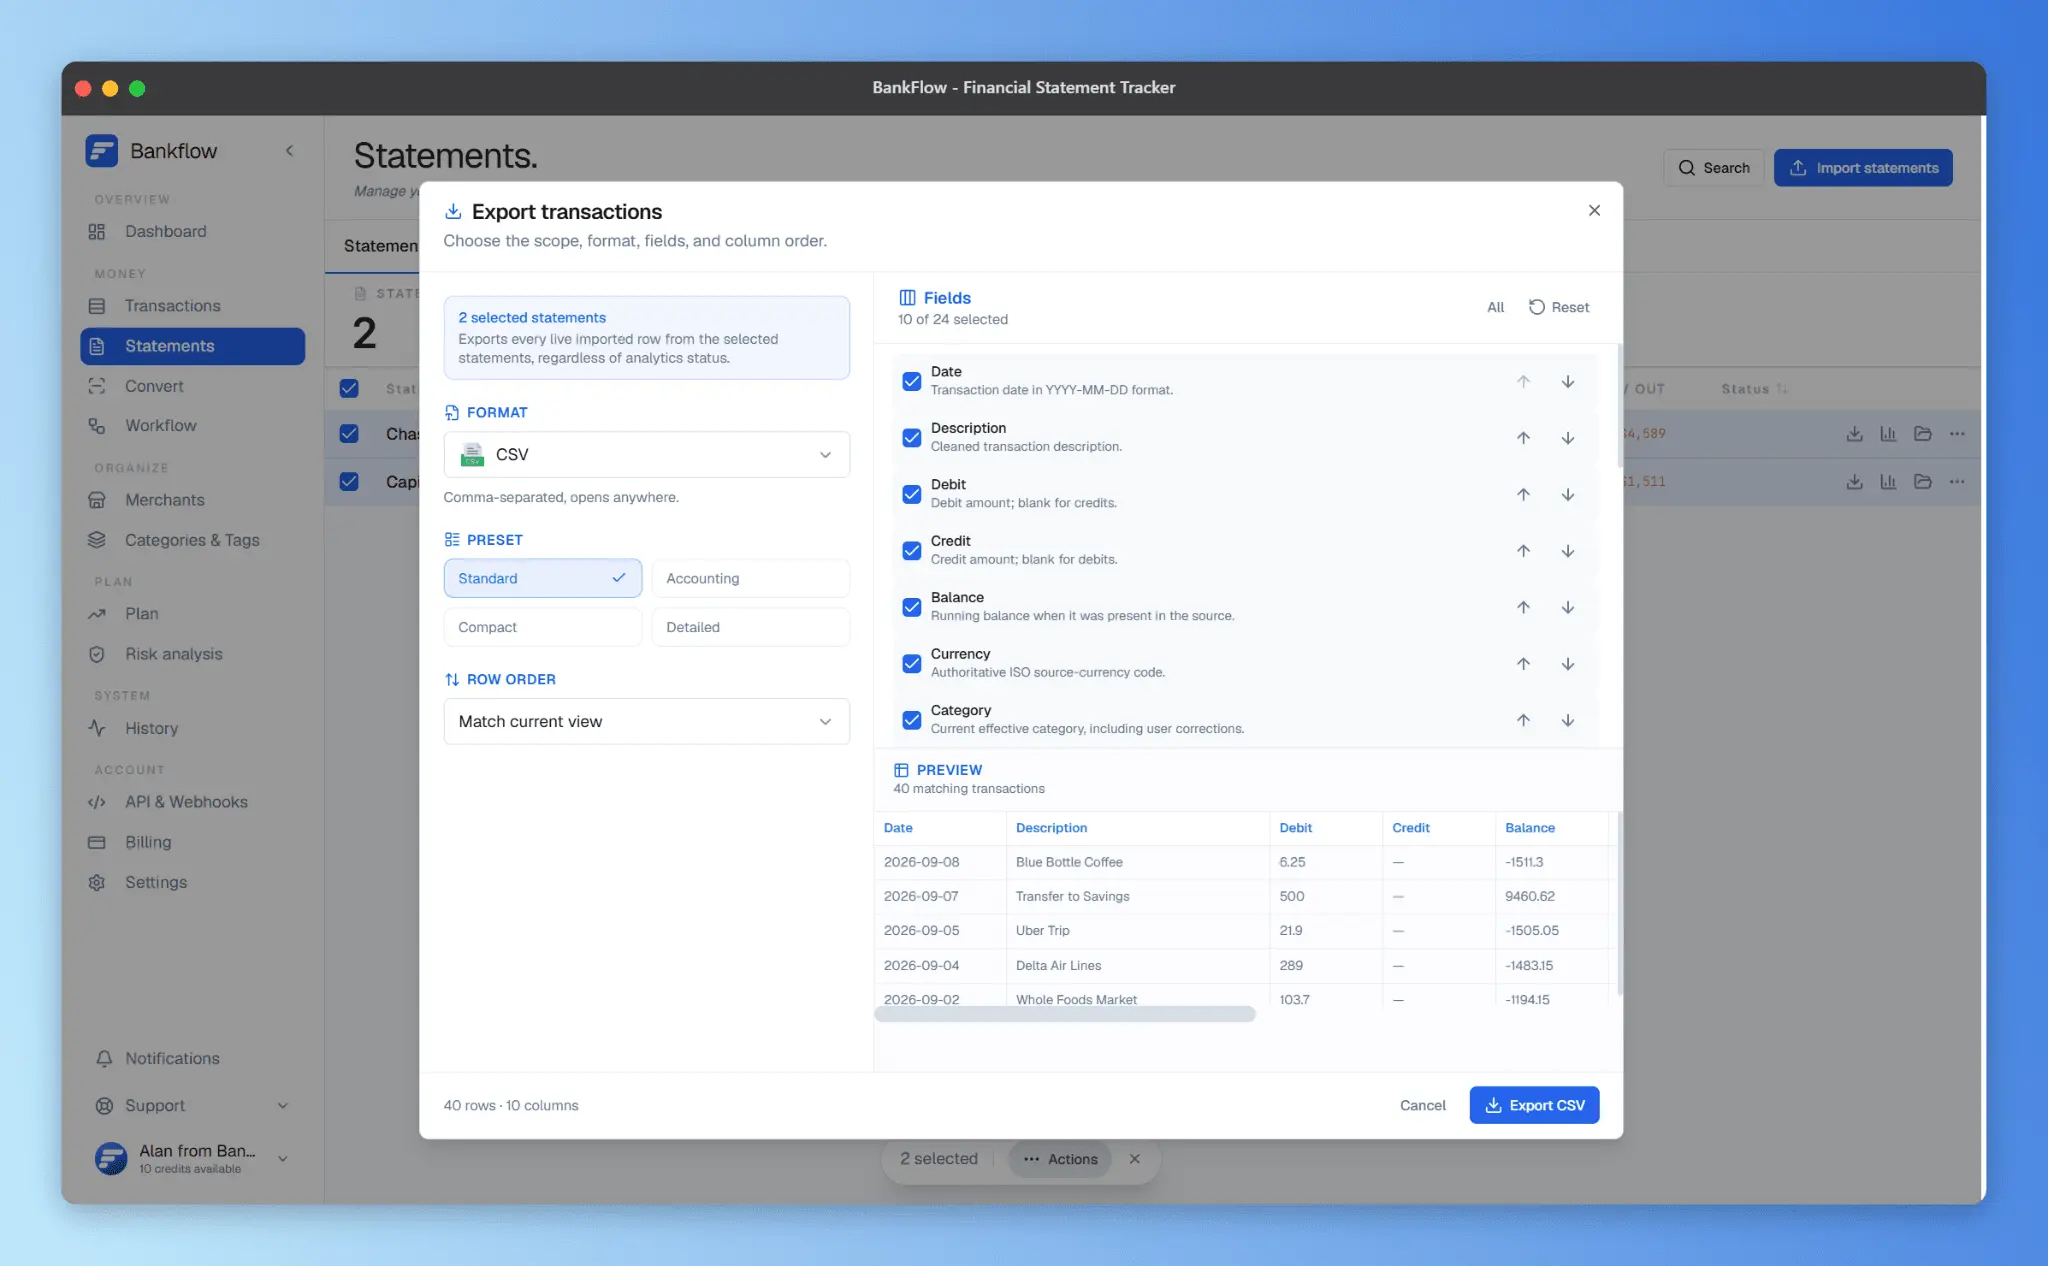Move the Date field down

pyautogui.click(x=1568, y=382)
